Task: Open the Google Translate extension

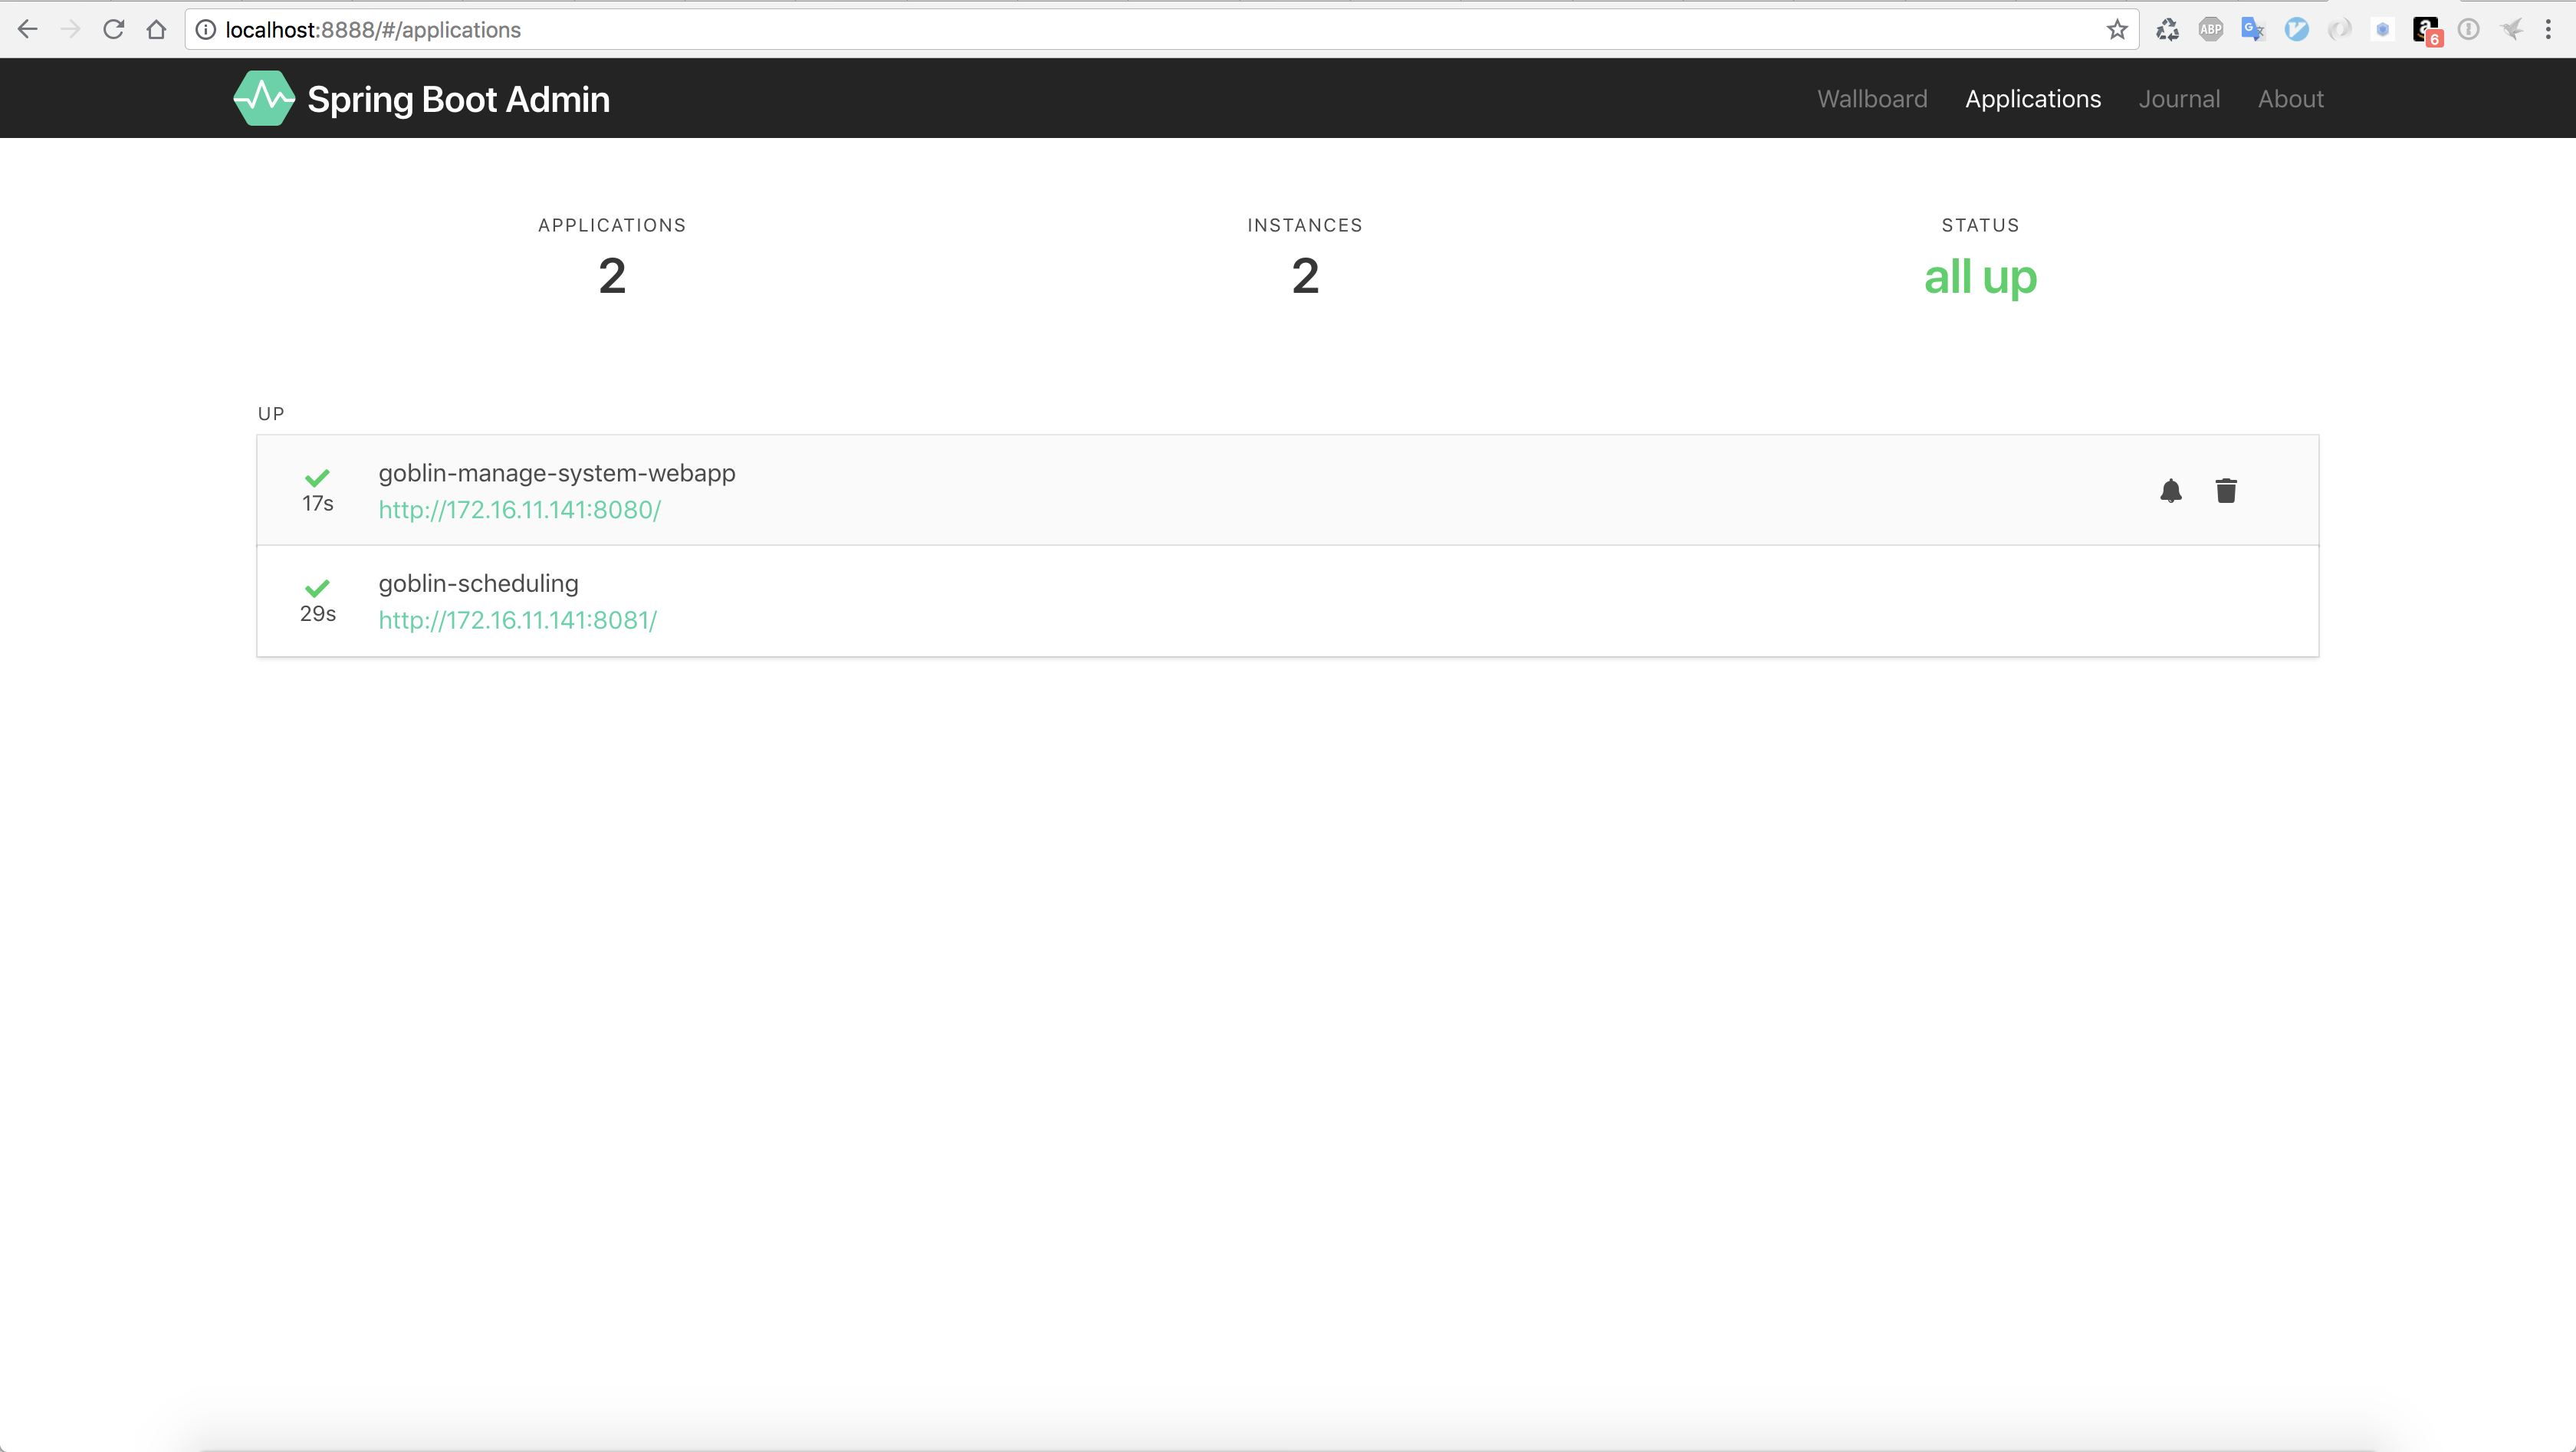Action: [x=2252, y=30]
